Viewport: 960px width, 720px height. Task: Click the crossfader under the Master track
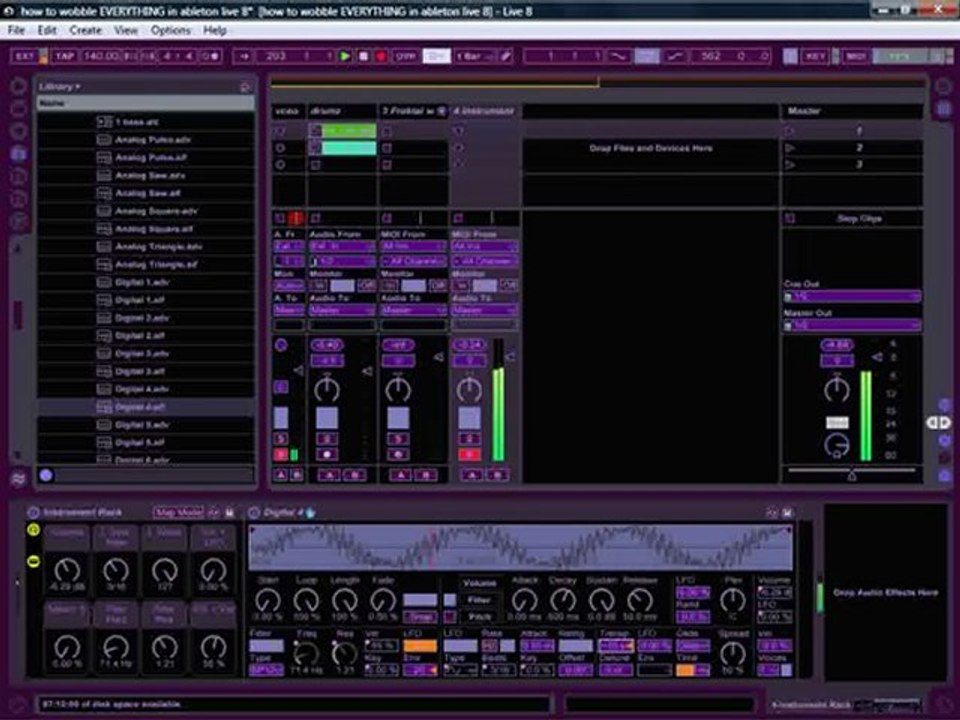(852, 473)
